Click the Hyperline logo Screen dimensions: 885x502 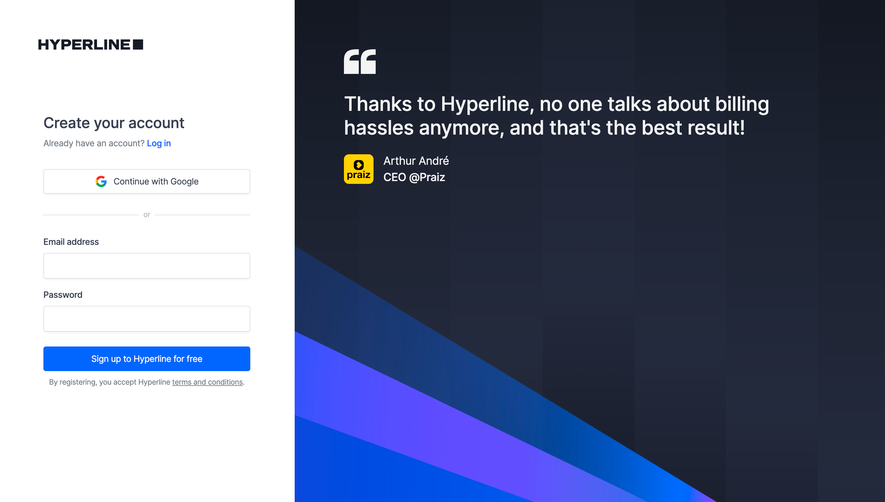(90, 45)
